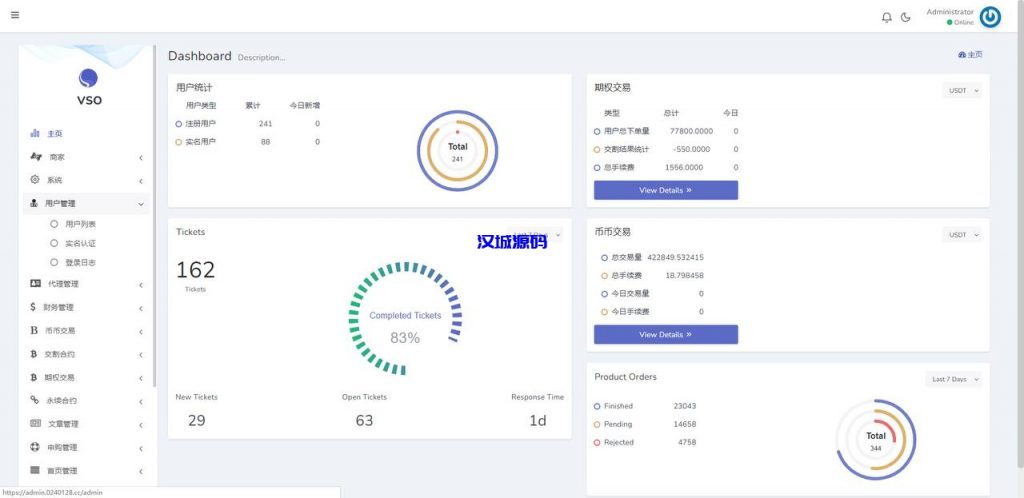Viewport: 1024px width, 498px height.
Task: Expand the 财务管理 menu chevron
Action: pyautogui.click(x=141, y=308)
